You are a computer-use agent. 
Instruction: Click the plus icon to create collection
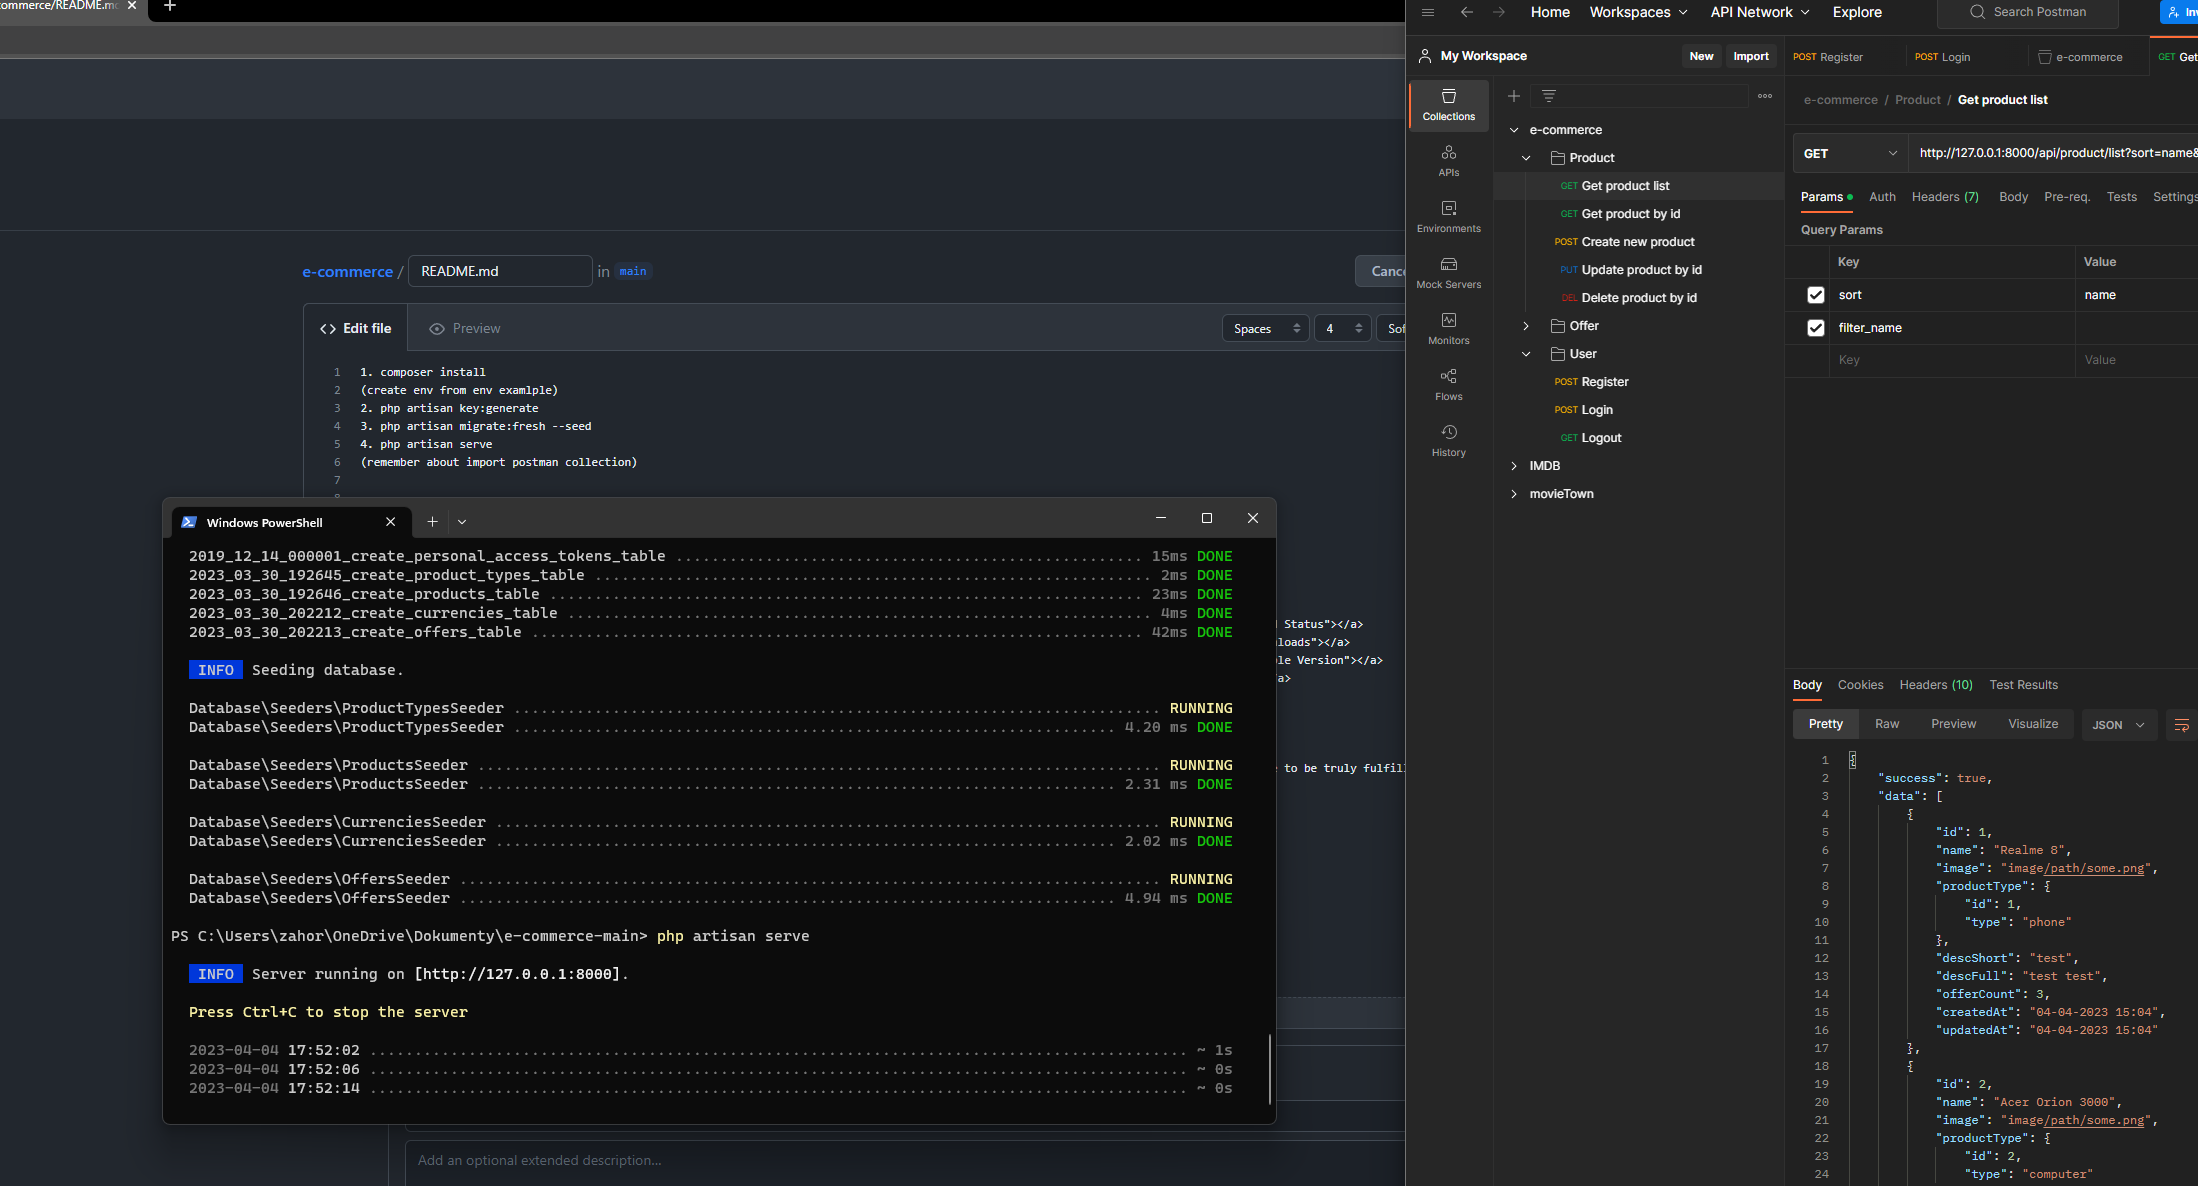1514,96
